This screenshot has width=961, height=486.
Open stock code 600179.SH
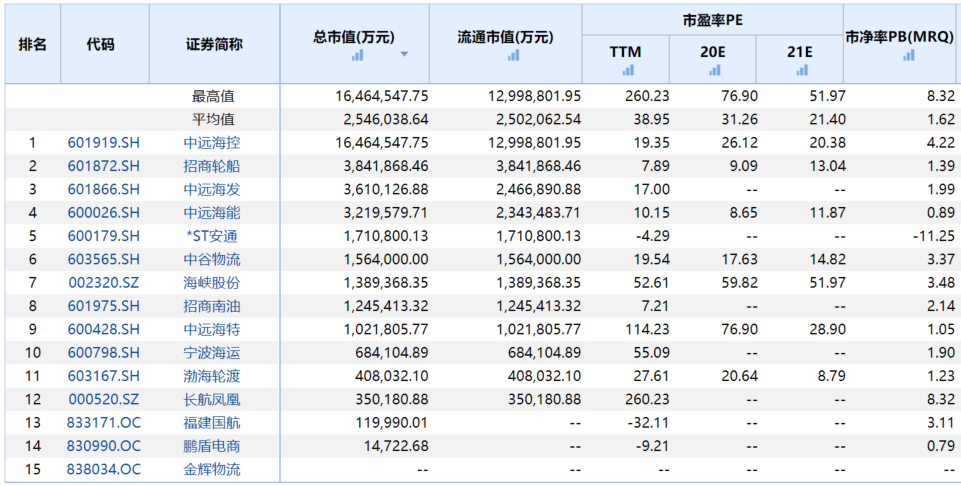(x=104, y=236)
